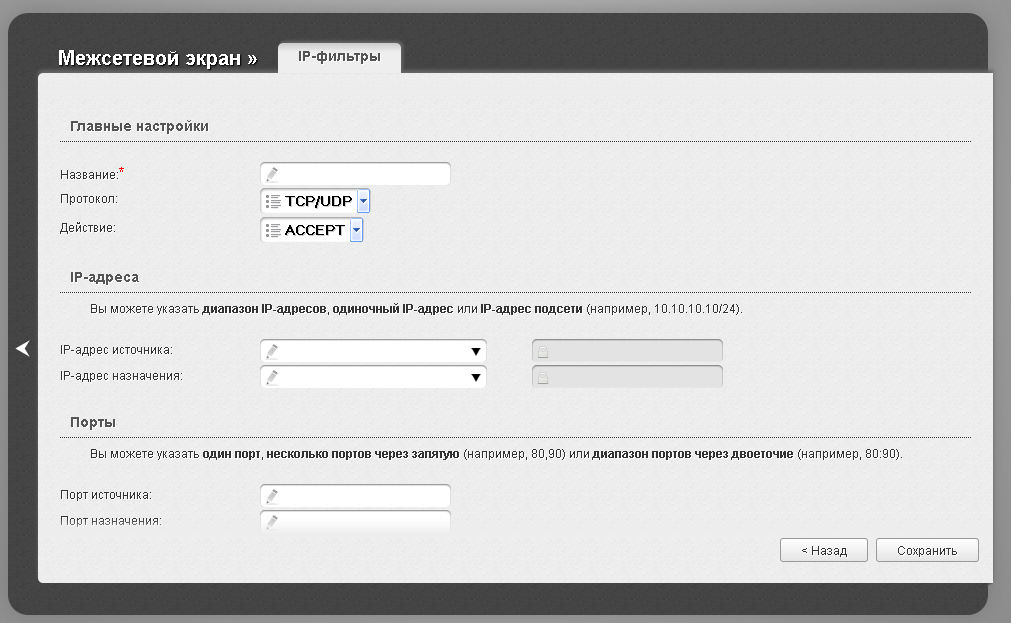Click the white collapse arrow on left edge
The image size is (1011, 623).
coord(23,348)
